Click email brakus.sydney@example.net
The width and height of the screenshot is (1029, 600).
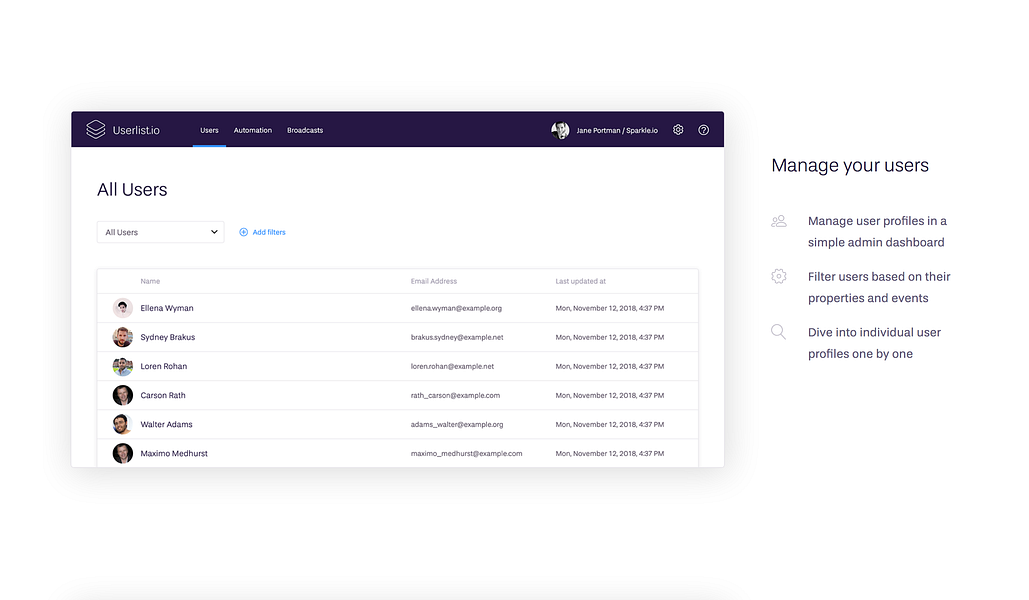pyautogui.click(x=457, y=337)
